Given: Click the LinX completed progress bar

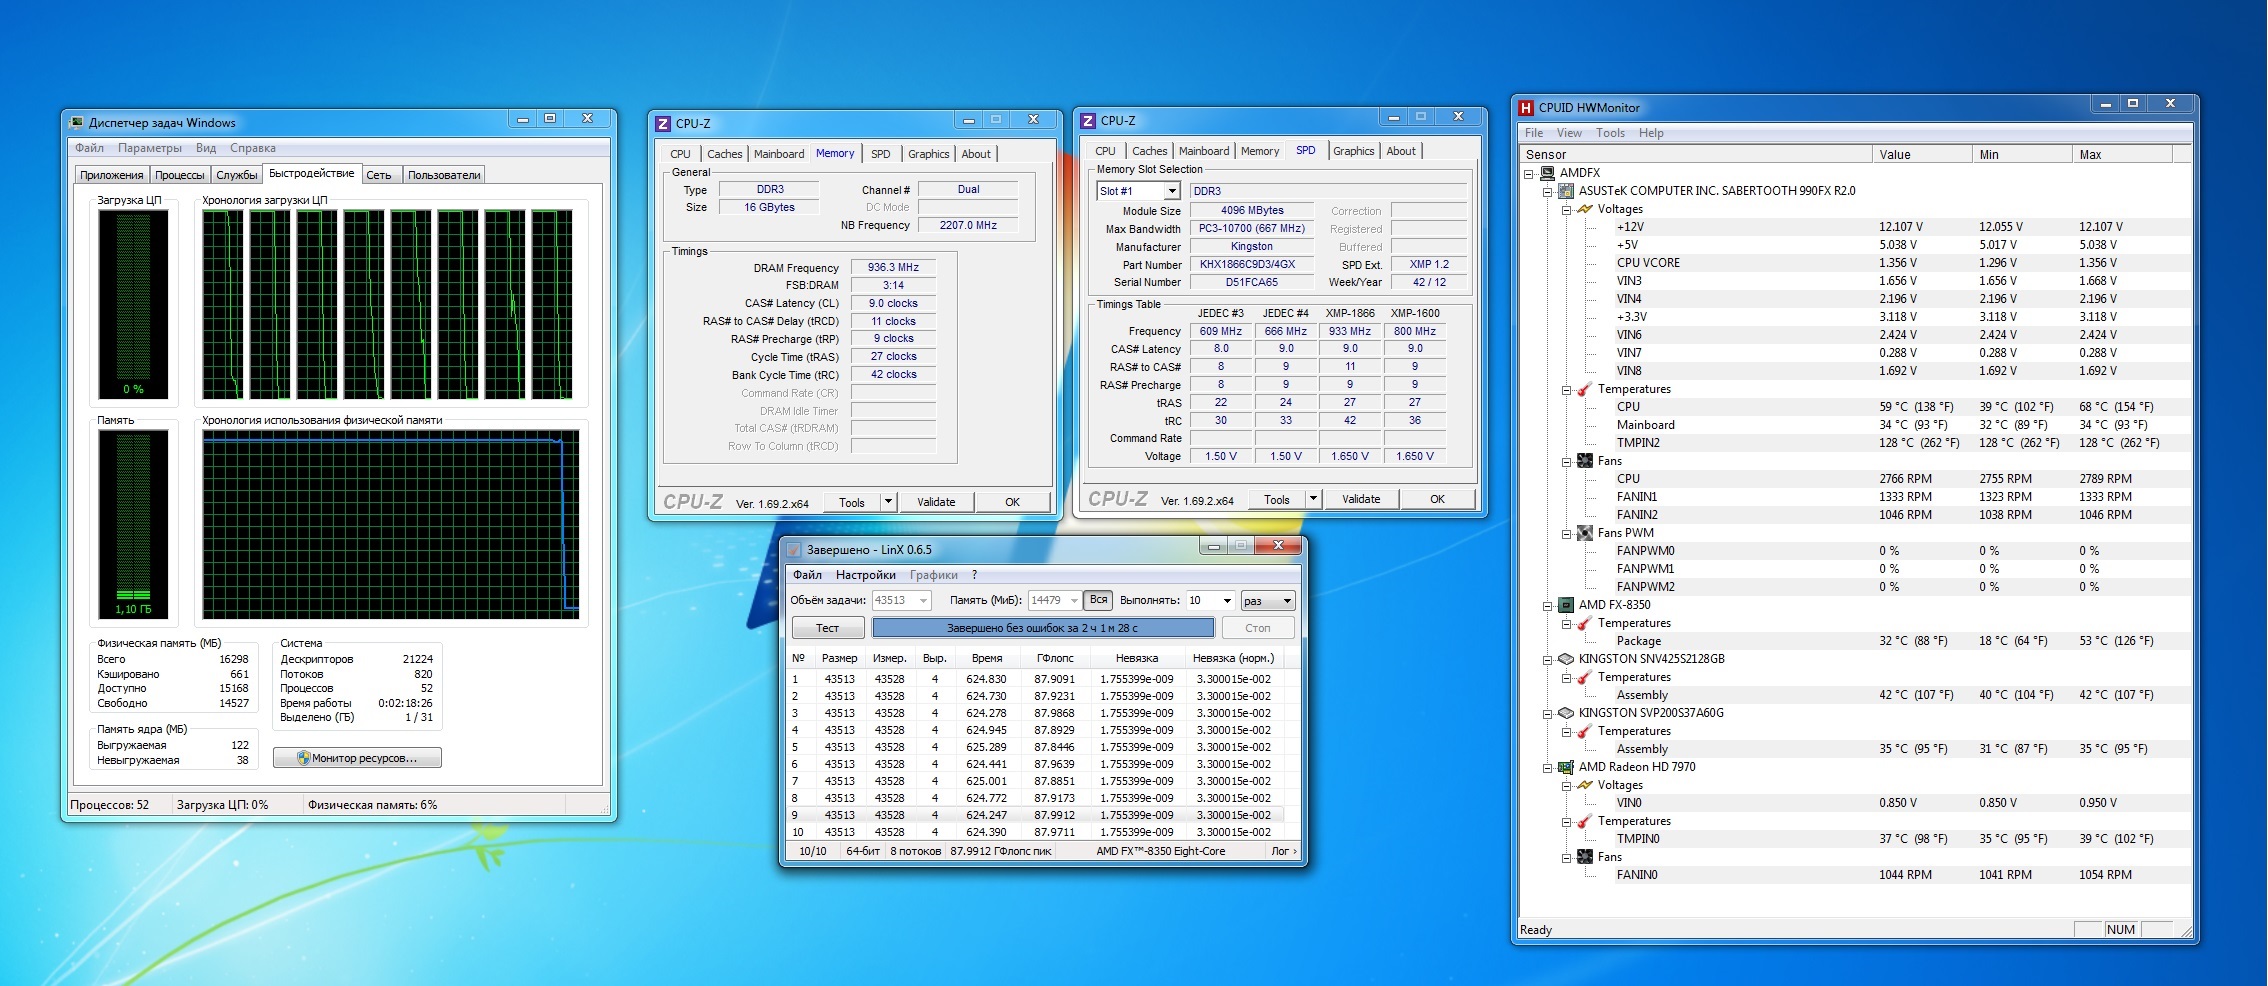Looking at the screenshot, I should 1042,628.
